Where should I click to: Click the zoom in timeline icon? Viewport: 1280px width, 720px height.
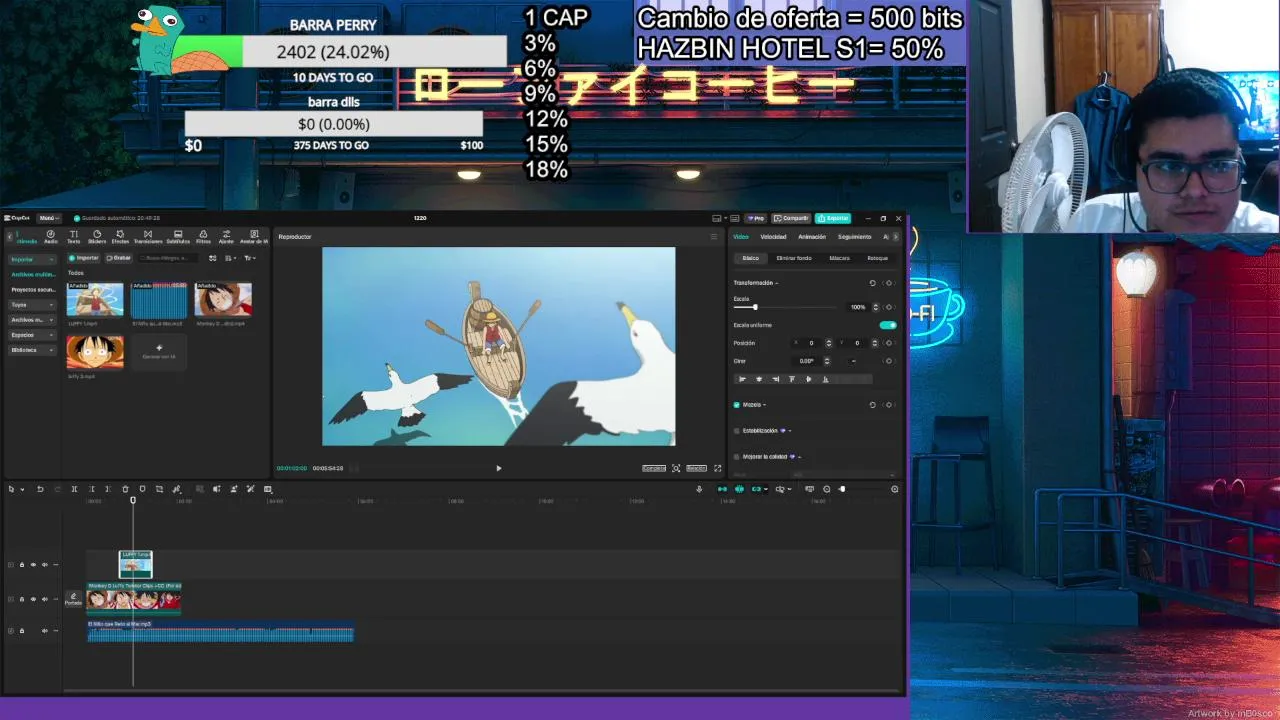click(894, 489)
